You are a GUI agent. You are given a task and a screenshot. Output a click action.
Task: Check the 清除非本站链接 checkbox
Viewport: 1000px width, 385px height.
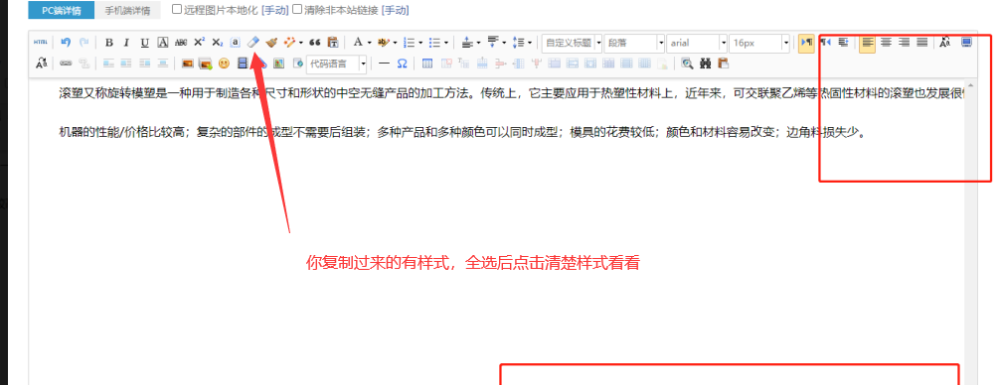[297, 10]
